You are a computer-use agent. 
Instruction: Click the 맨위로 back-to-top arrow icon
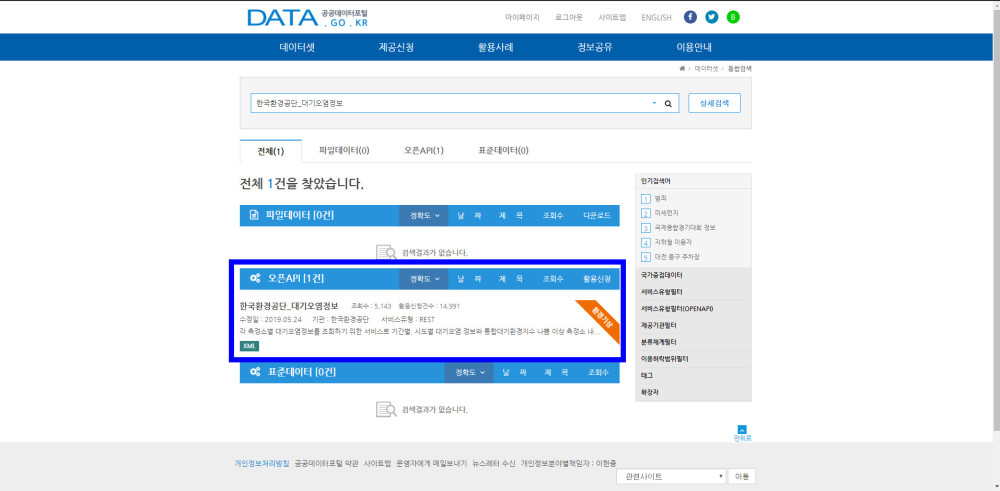[742, 429]
